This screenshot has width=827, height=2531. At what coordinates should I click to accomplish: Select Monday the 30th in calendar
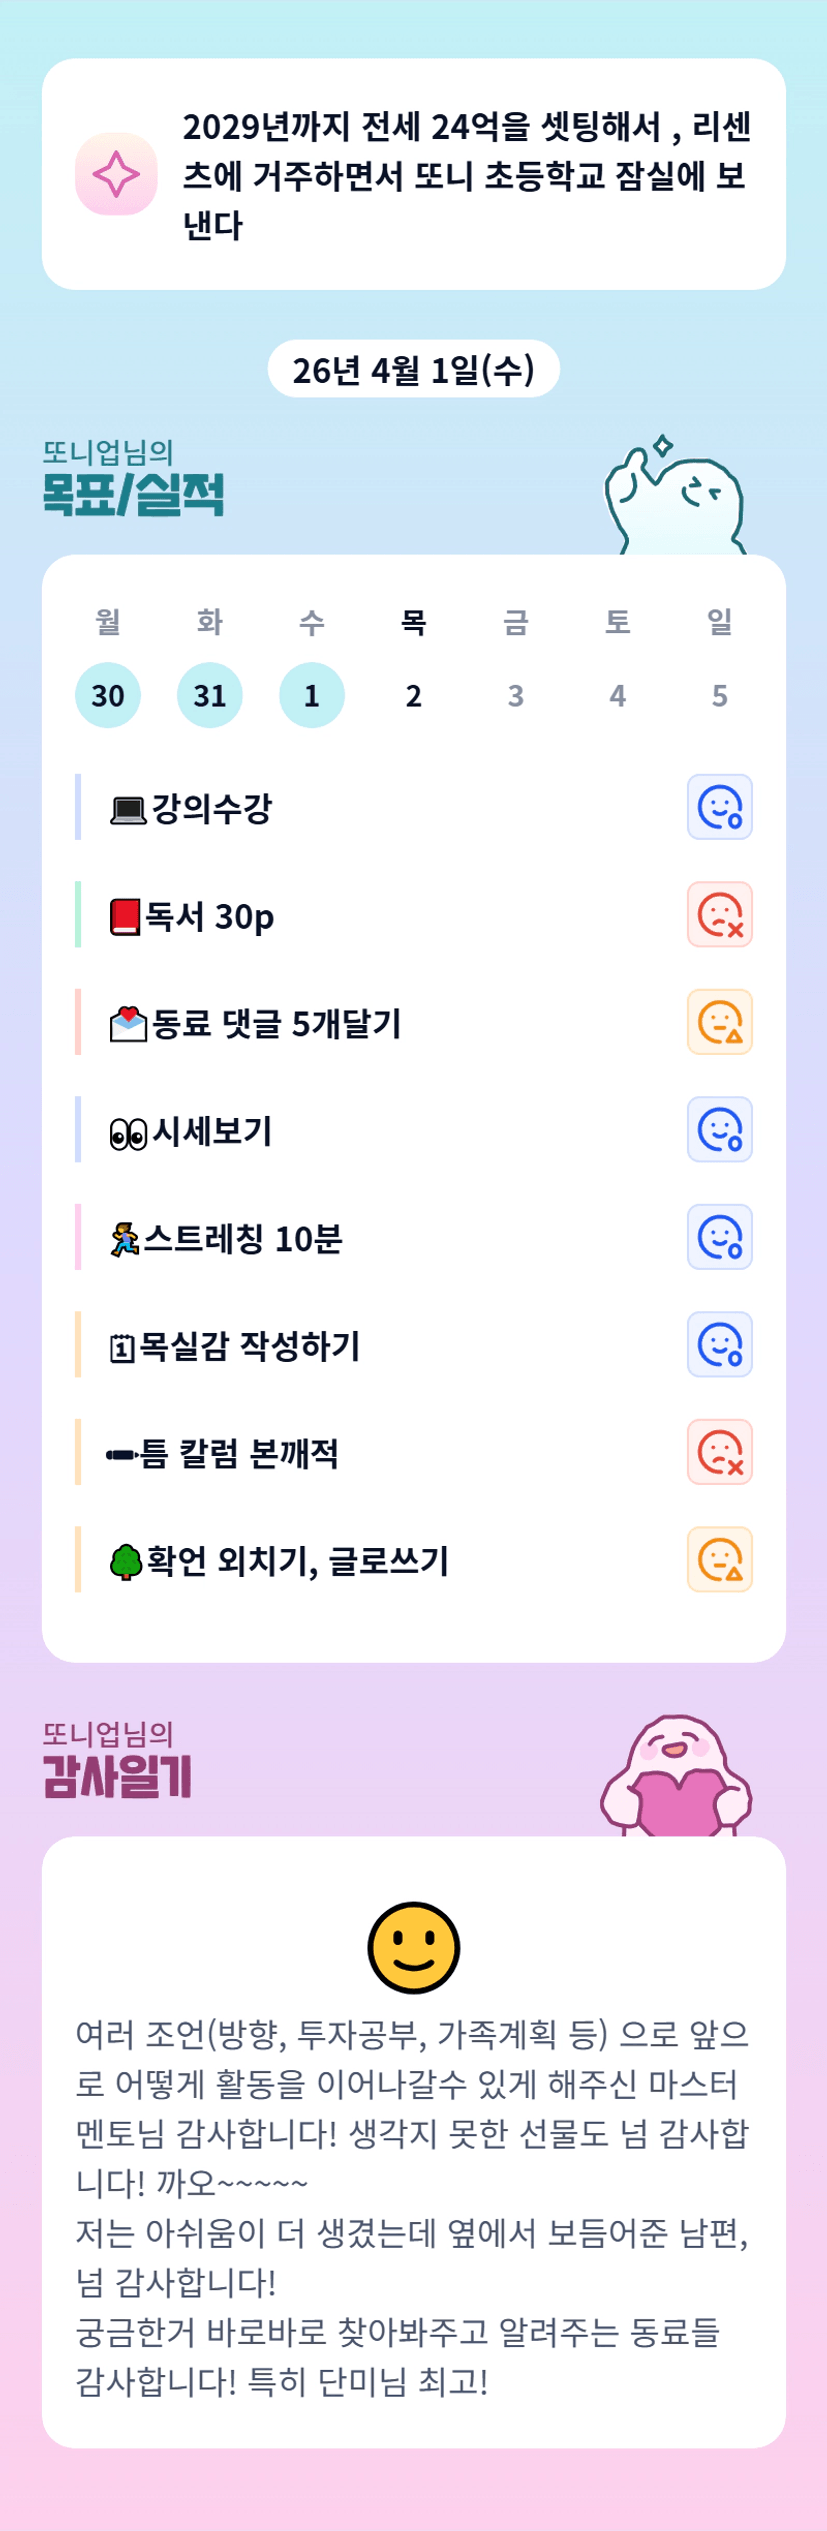point(108,695)
